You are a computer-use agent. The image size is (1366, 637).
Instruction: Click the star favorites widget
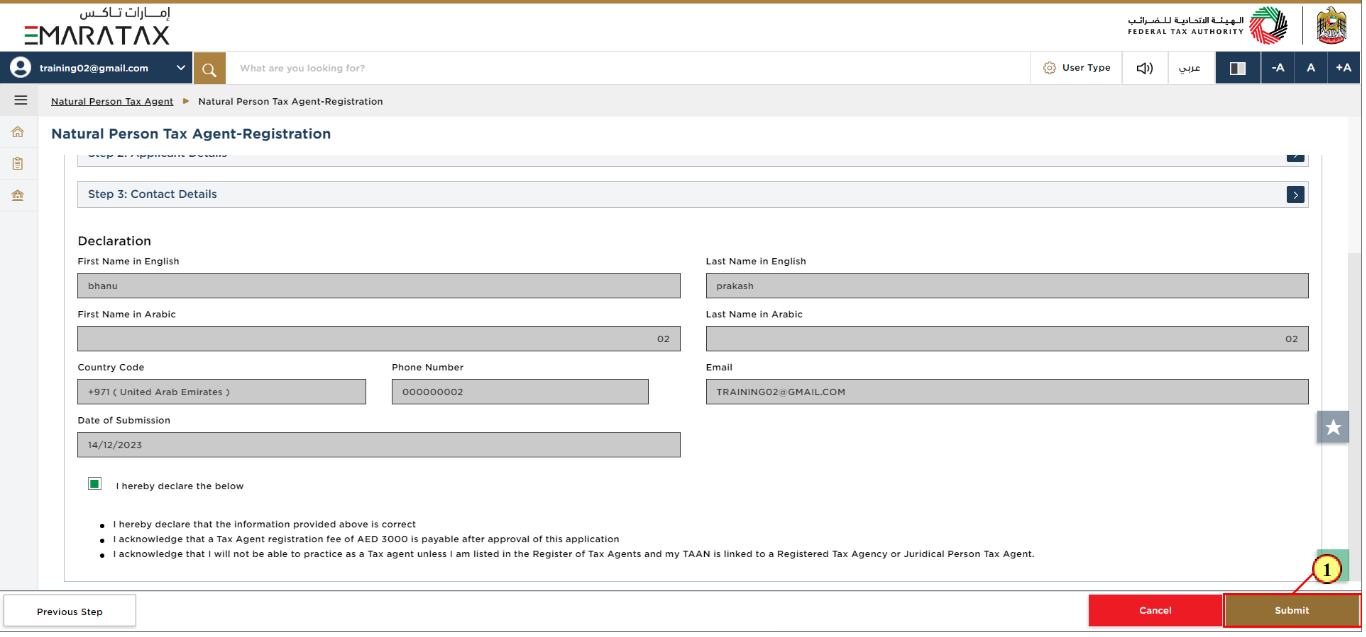click(1333, 427)
